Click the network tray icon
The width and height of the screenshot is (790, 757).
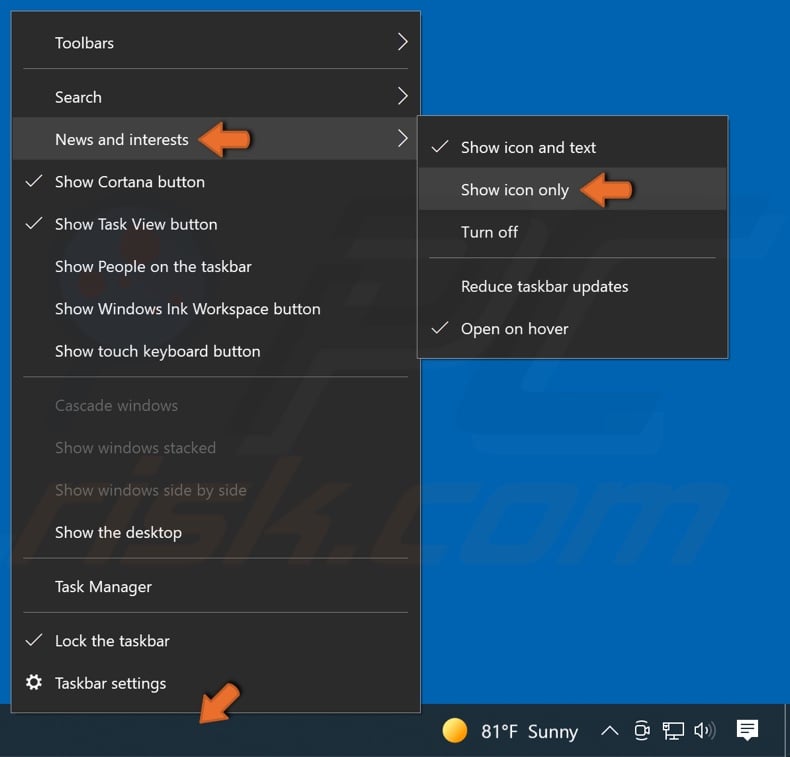tap(673, 730)
